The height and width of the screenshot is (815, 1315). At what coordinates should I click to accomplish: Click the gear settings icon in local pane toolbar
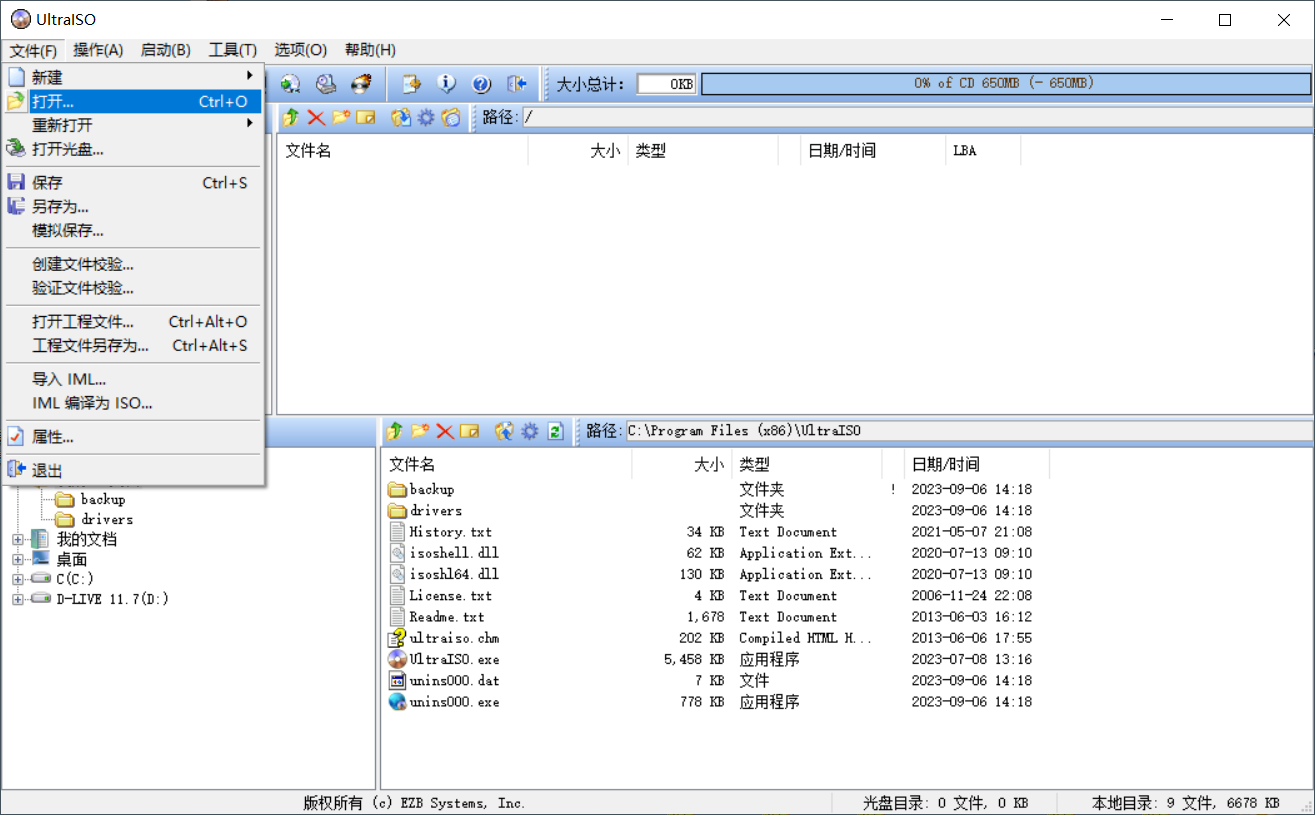(529, 431)
